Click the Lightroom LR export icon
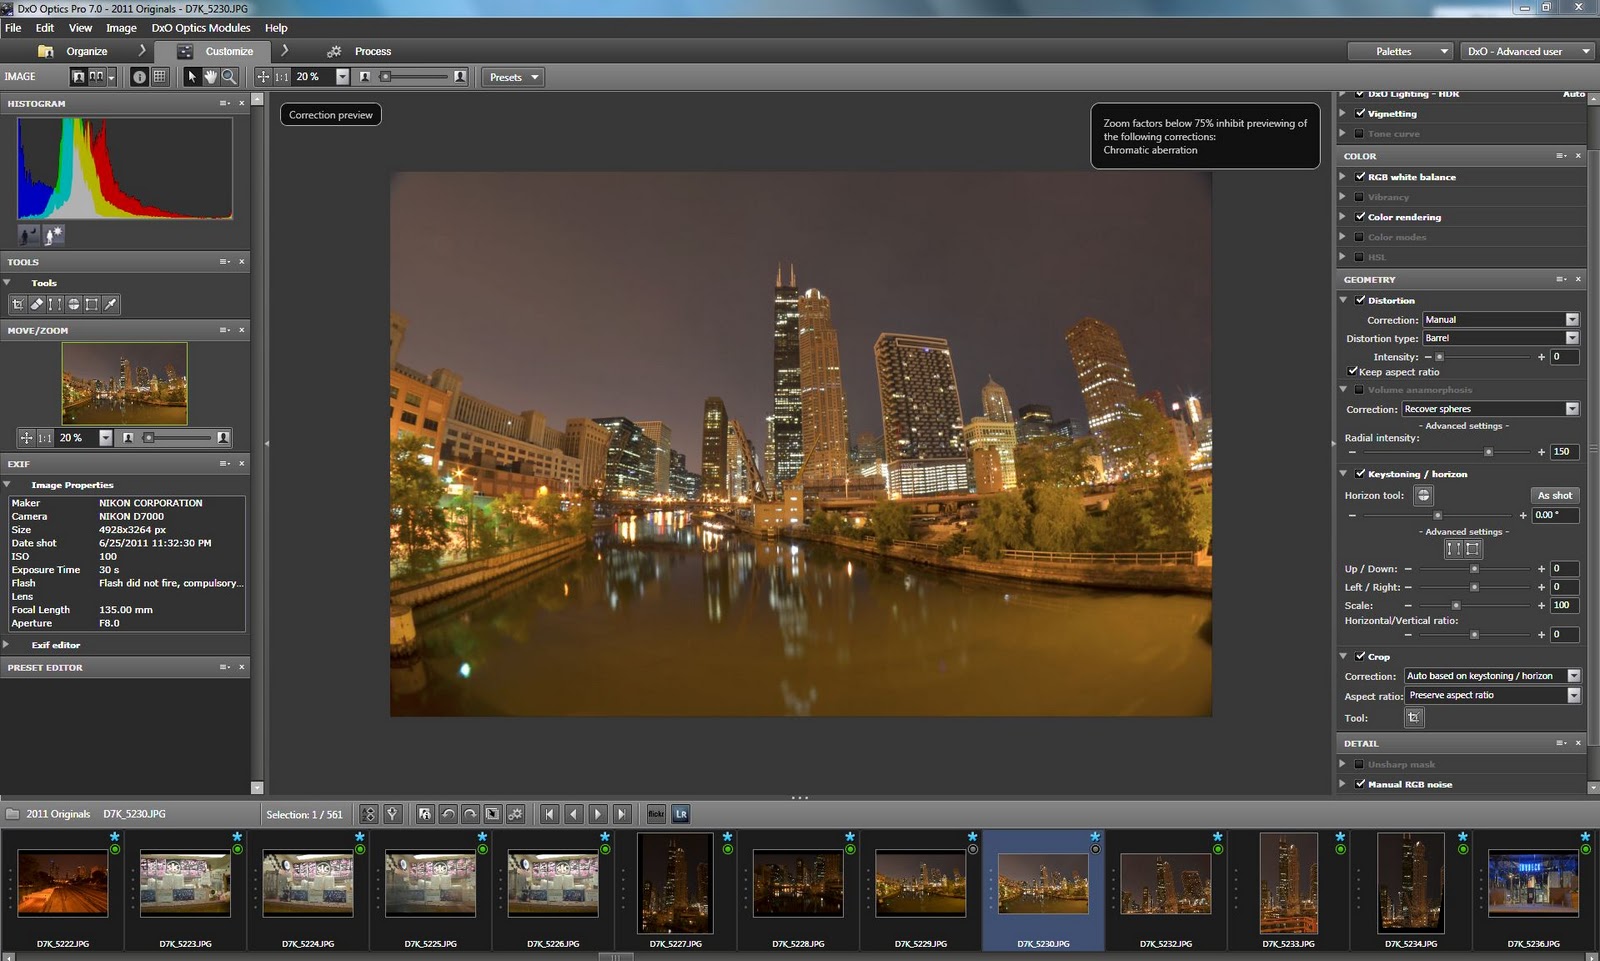This screenshot has width=1600, height=961. 681,814
